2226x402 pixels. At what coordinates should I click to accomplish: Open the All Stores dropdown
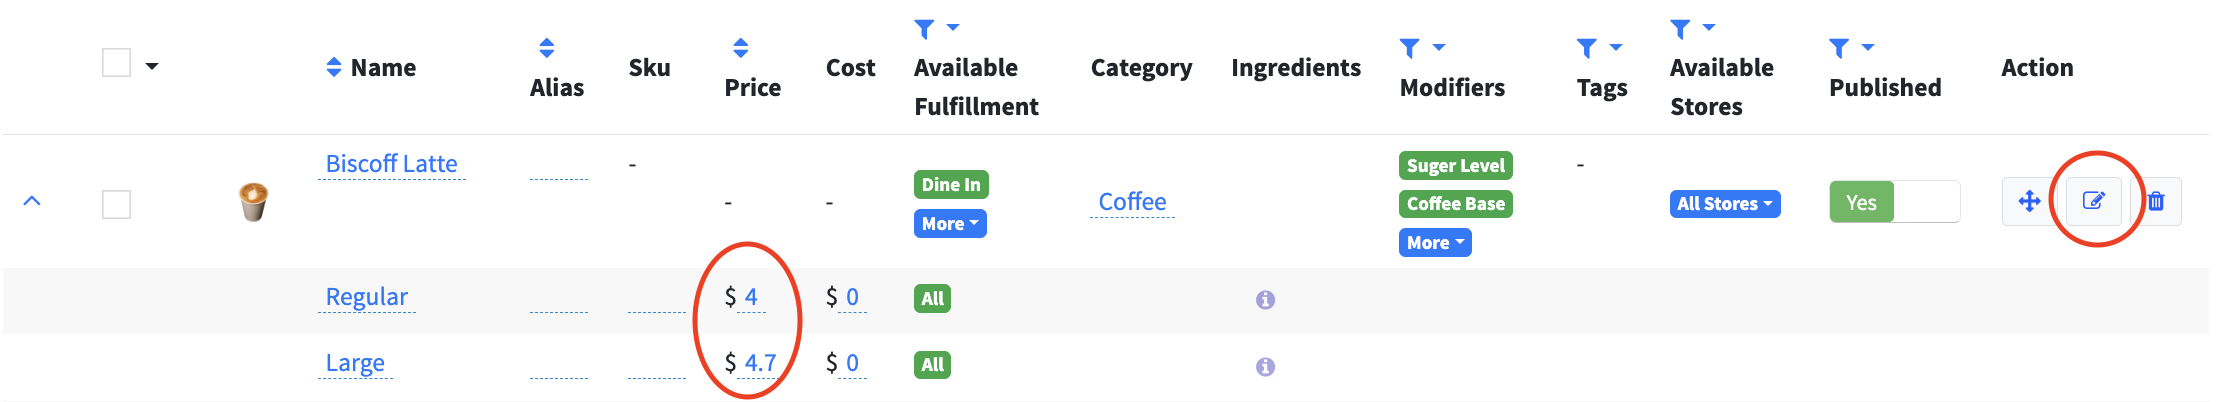(1724, 204)
